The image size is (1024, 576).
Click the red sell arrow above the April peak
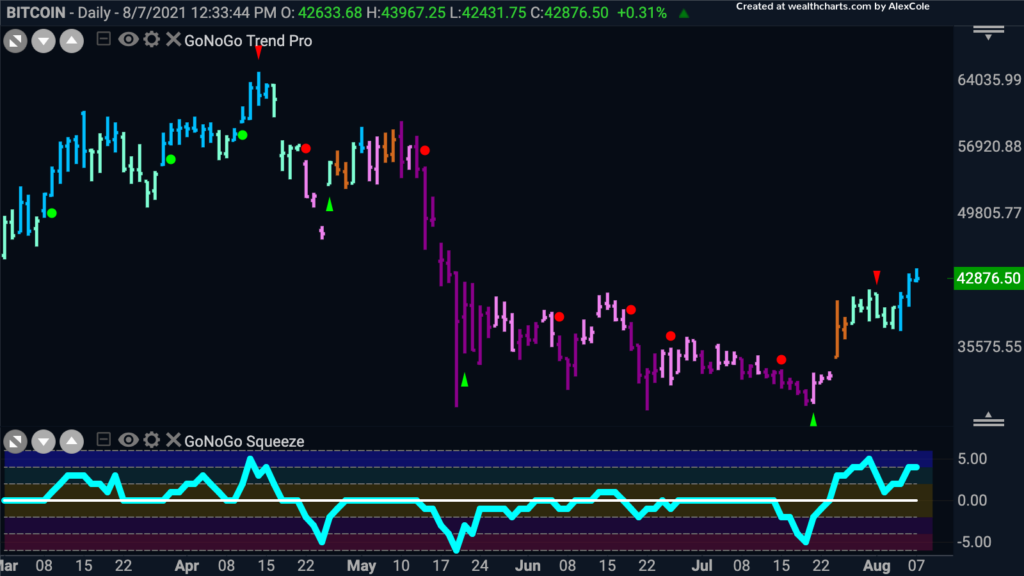[x=259, y=52]
